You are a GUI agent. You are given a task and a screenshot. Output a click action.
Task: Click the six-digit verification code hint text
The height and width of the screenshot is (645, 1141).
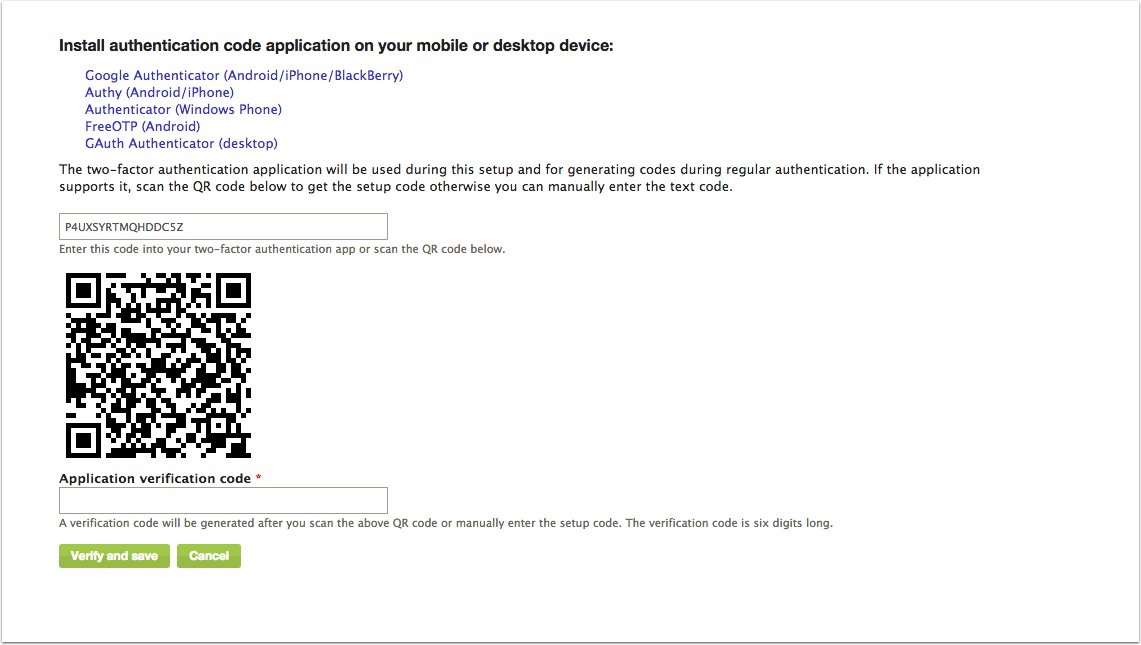click(446, 523)
